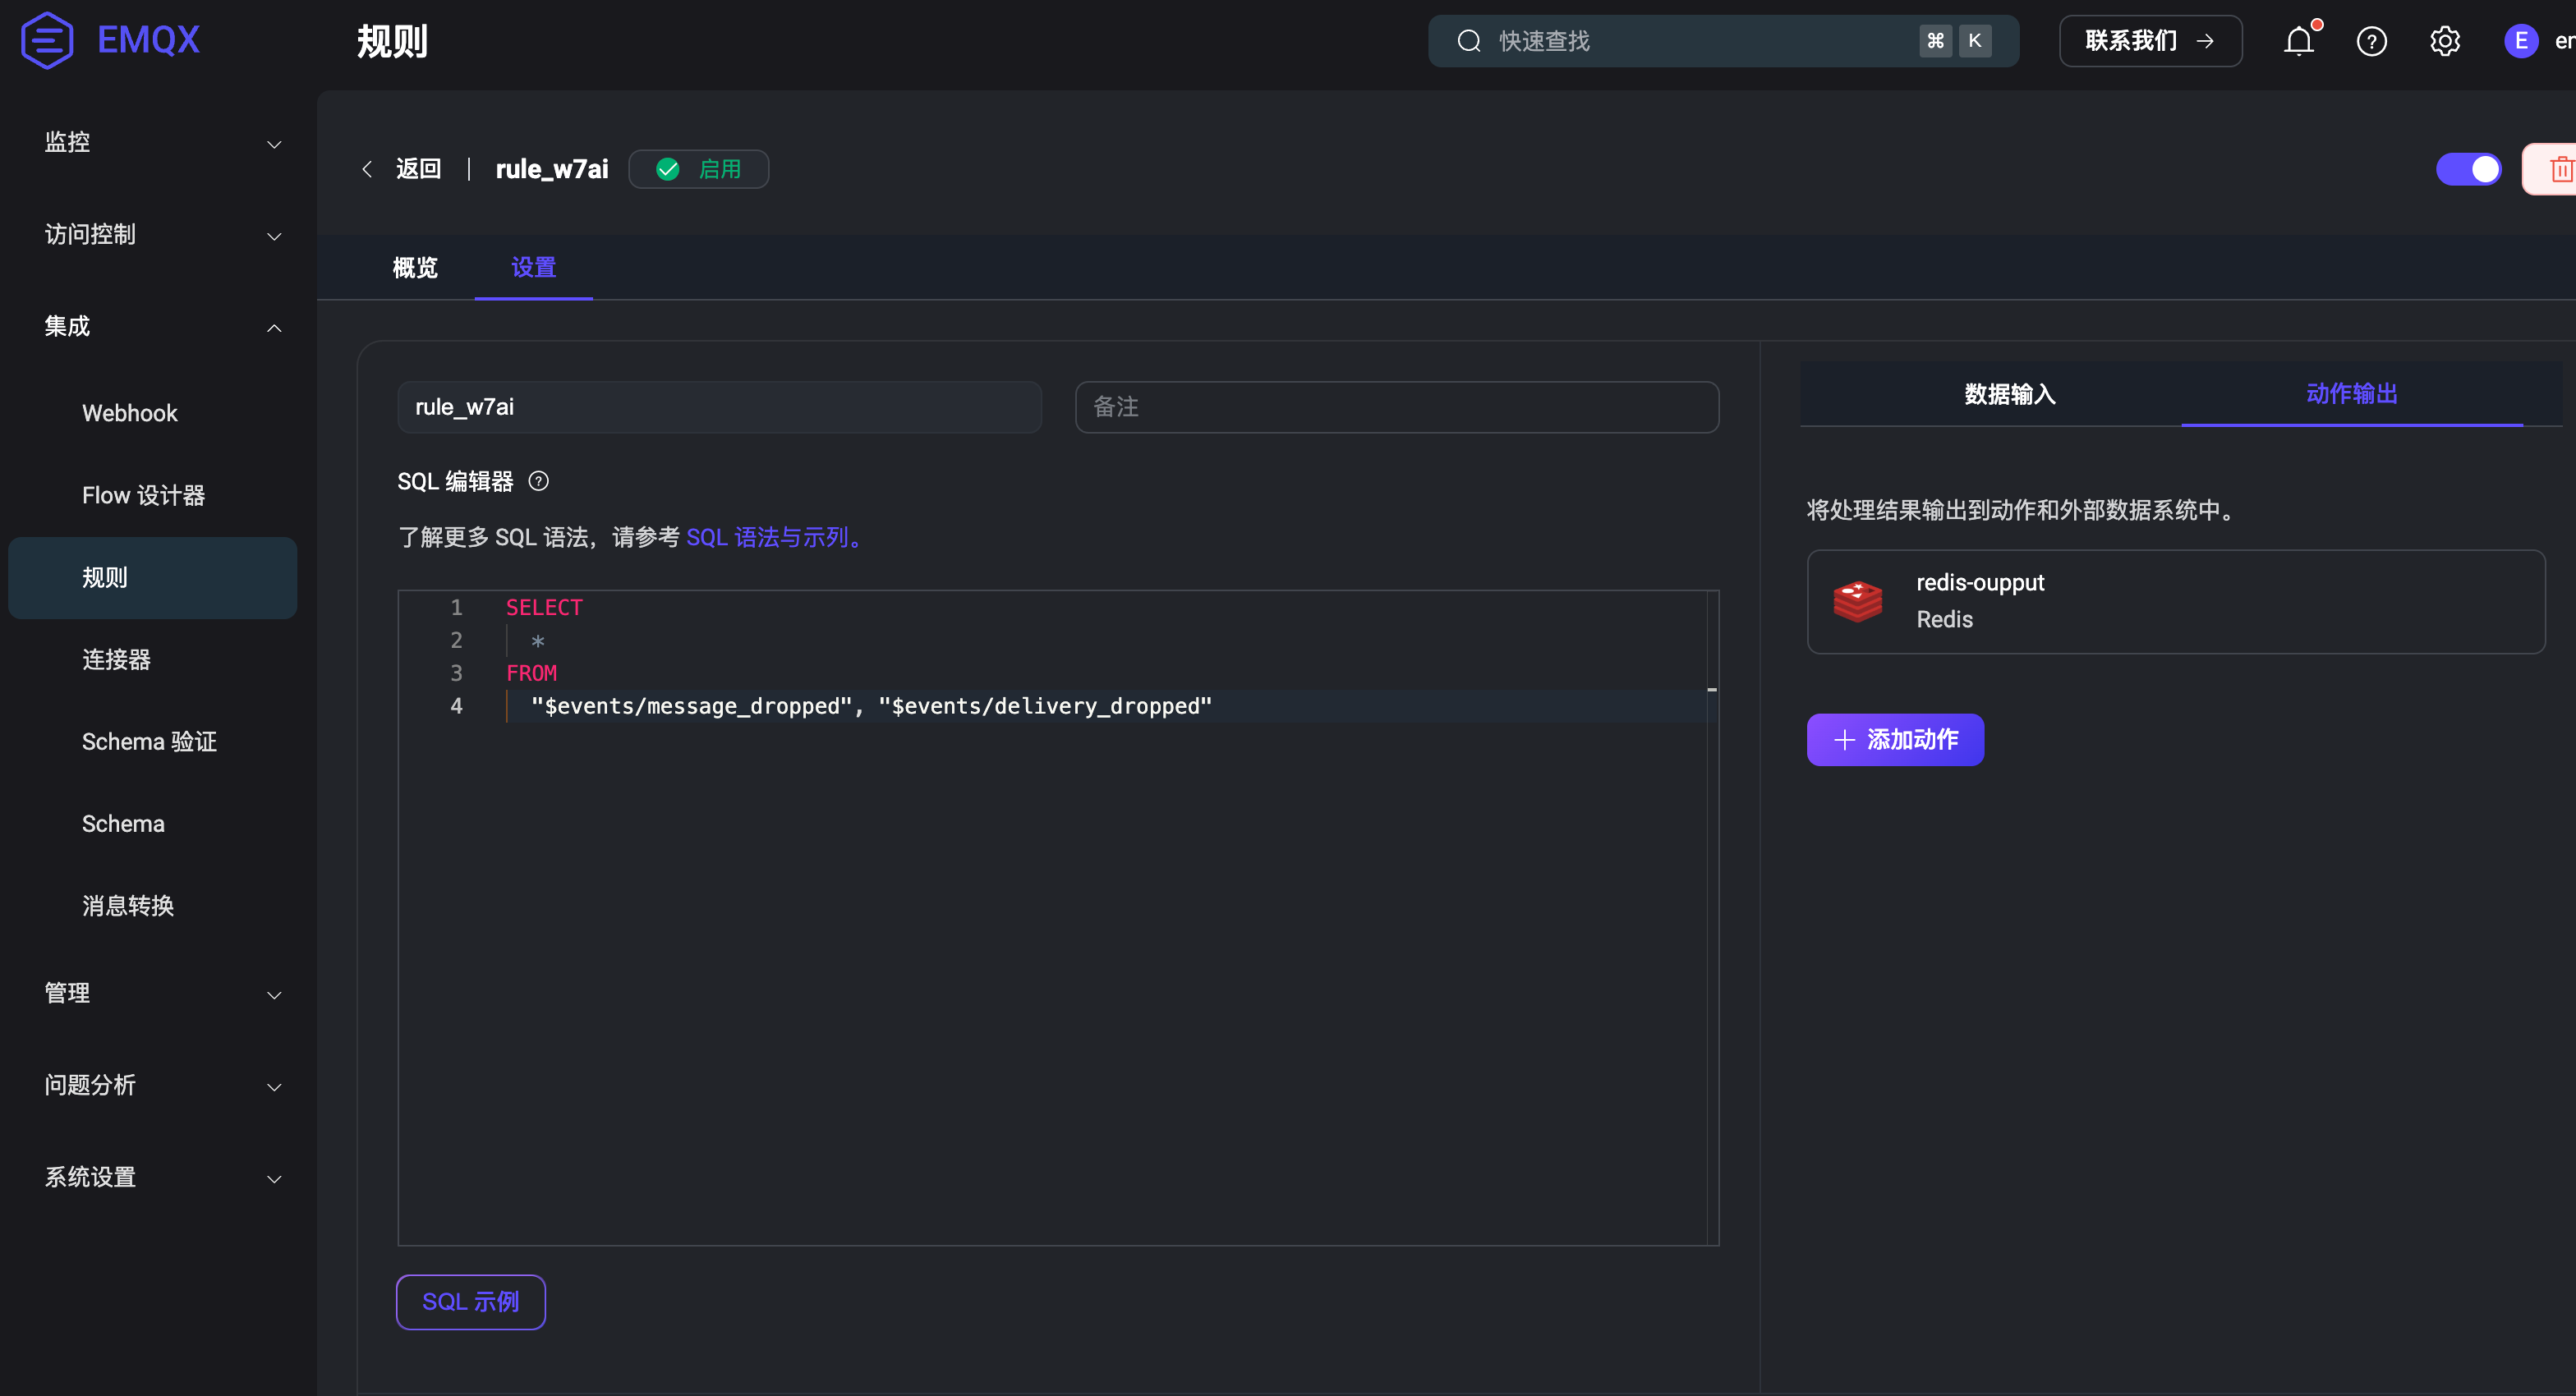Switch to the 设置 tab
This screenshot has height=1396, width=2576.
[x=533, y=267]
